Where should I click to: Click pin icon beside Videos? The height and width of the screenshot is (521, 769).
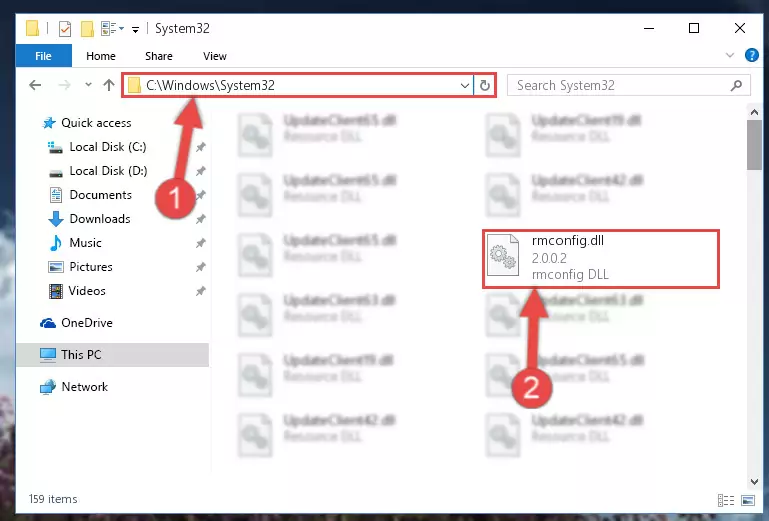(201, 291)
